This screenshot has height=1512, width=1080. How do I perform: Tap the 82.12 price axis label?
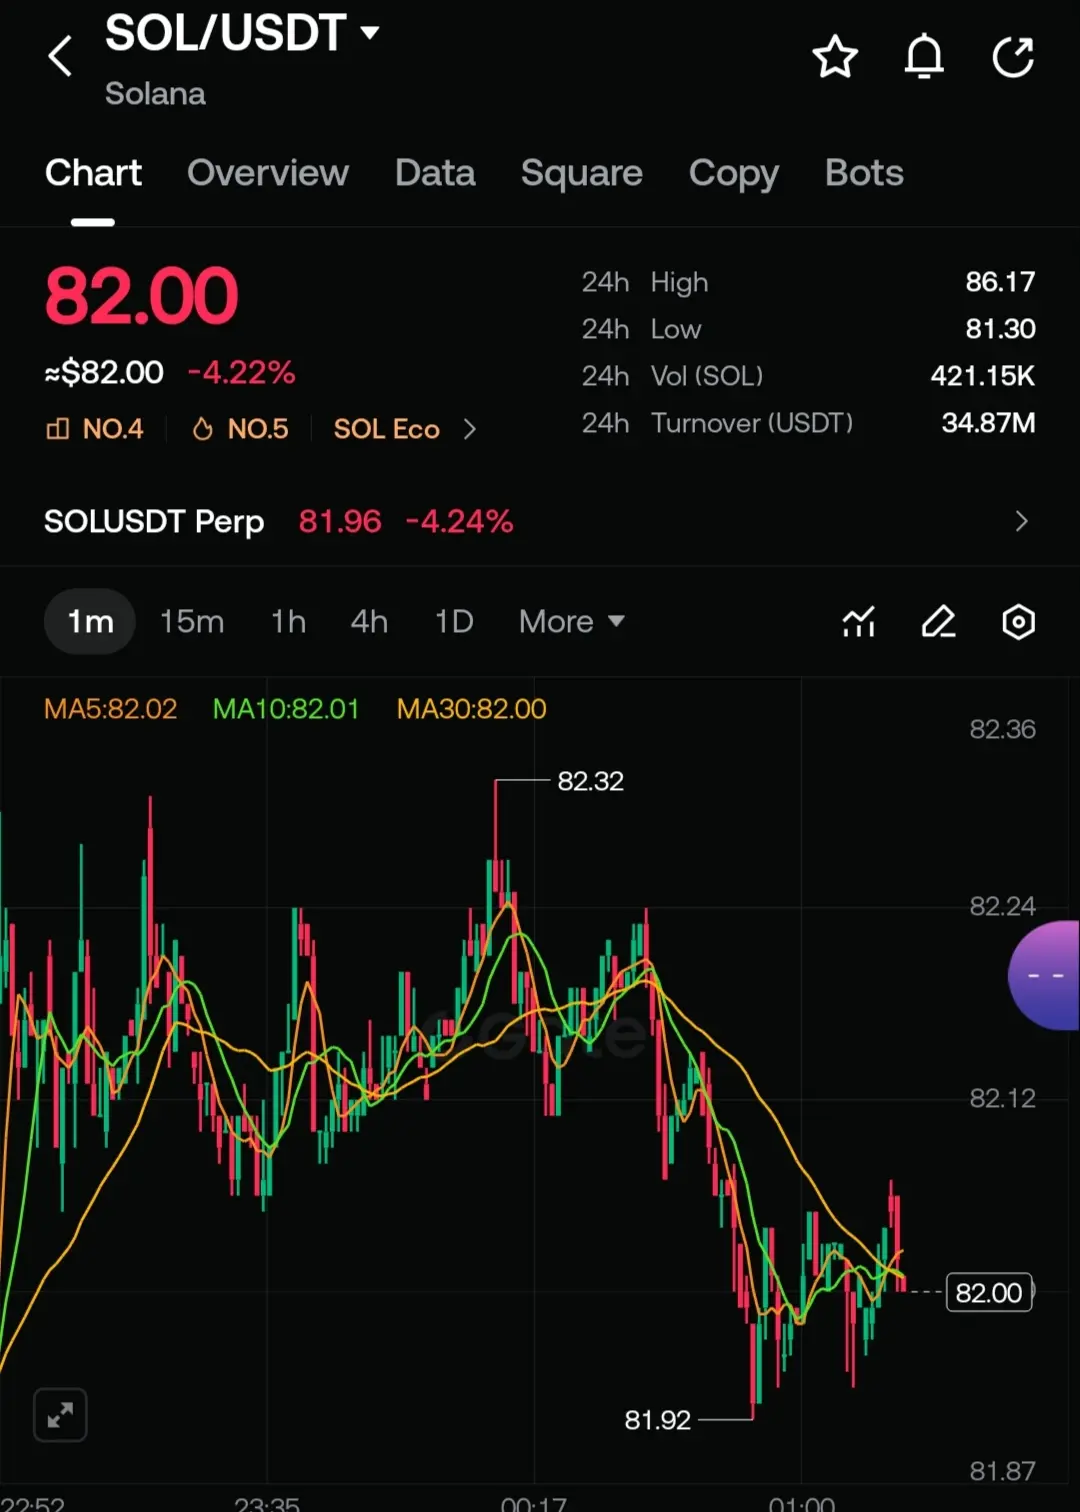[x=1002, y=1098]
